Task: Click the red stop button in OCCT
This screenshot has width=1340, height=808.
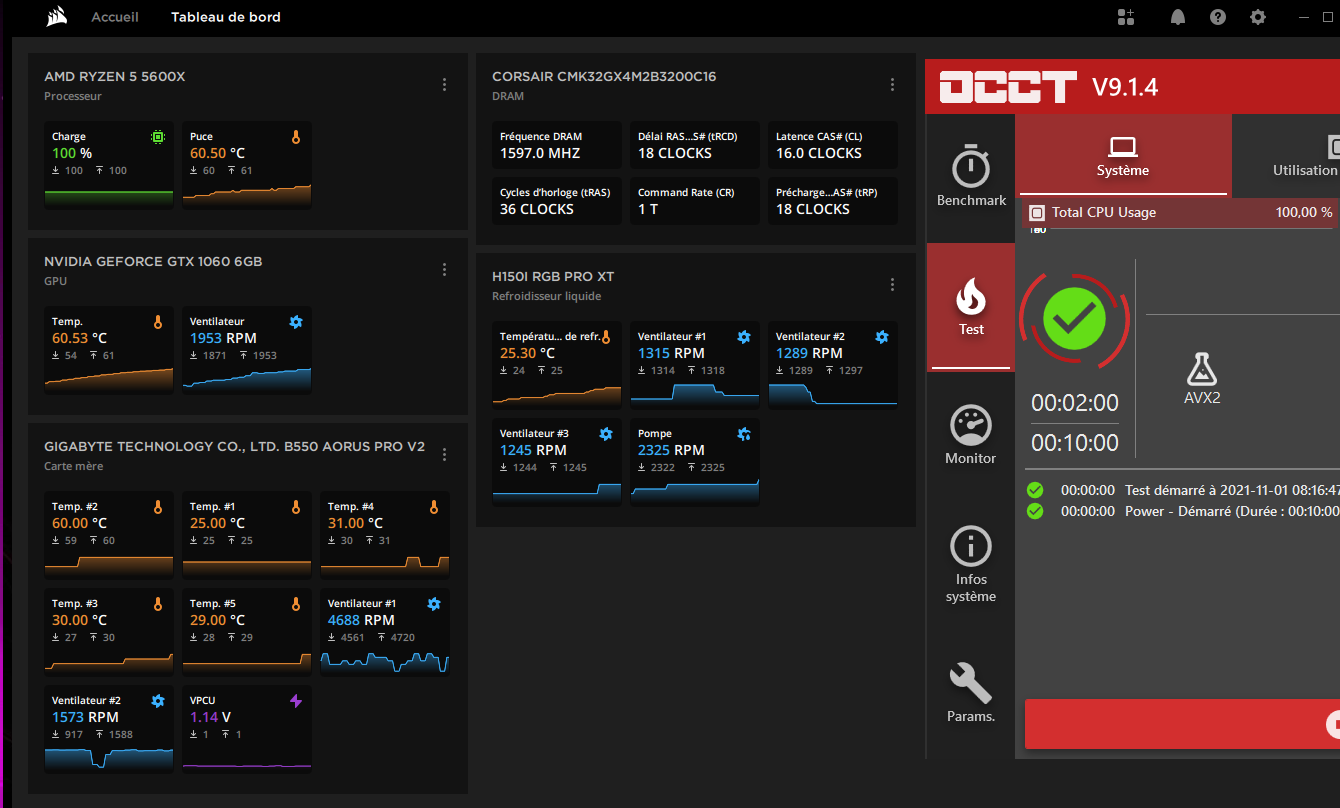Action: point(1182,724)
